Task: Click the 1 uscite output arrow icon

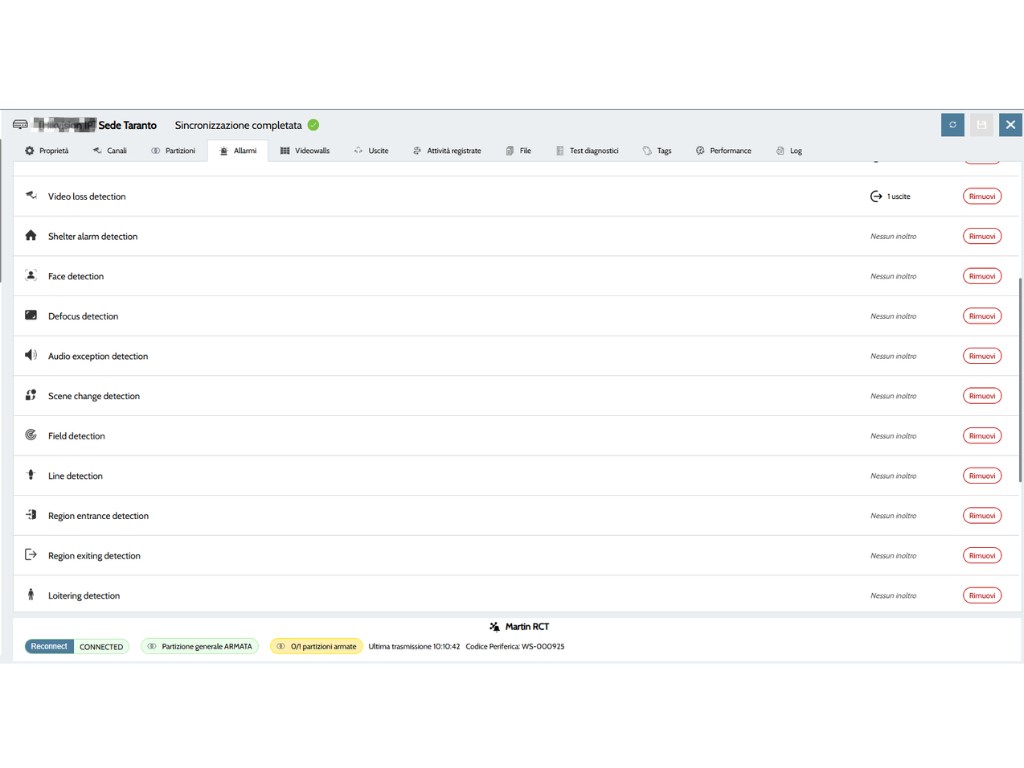Action: (x=876, y=196)
